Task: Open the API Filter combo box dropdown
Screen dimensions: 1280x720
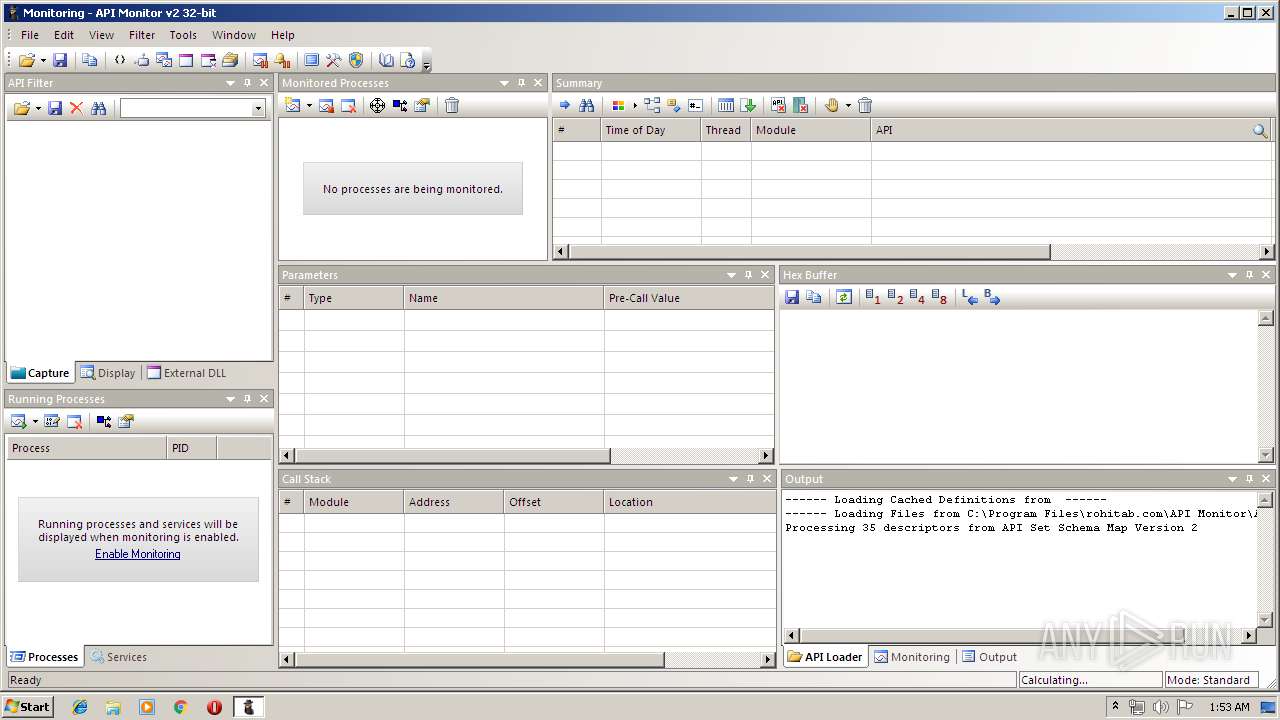Action: (258, 108)
